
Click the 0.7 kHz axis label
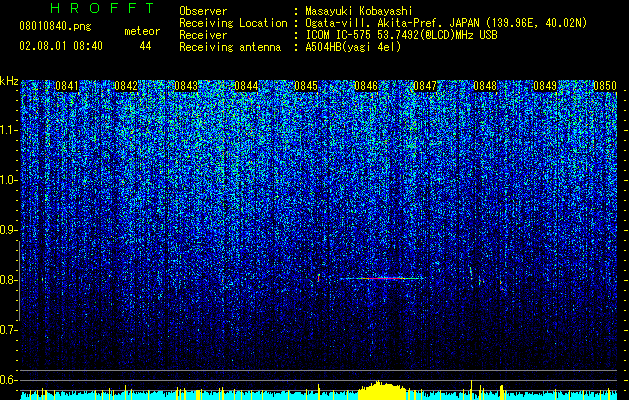point(8,330)
